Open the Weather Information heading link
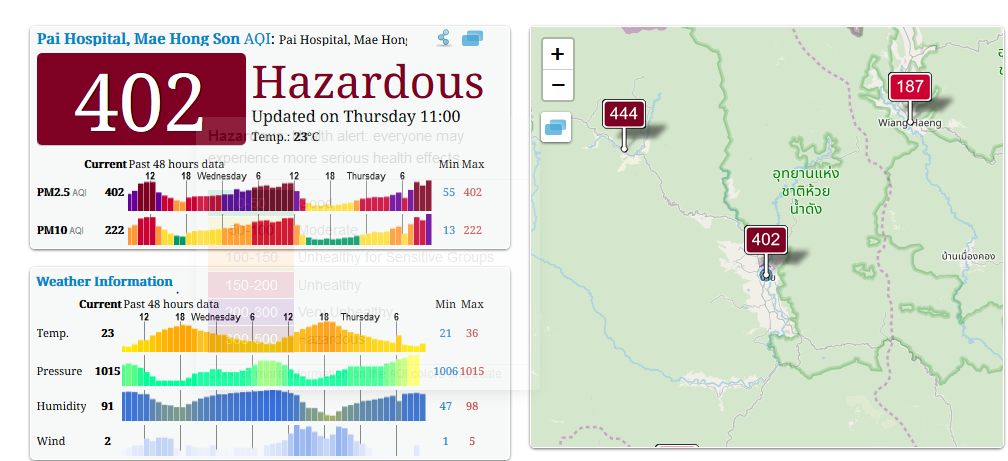The image size is (1008, 461). [104, 281]
